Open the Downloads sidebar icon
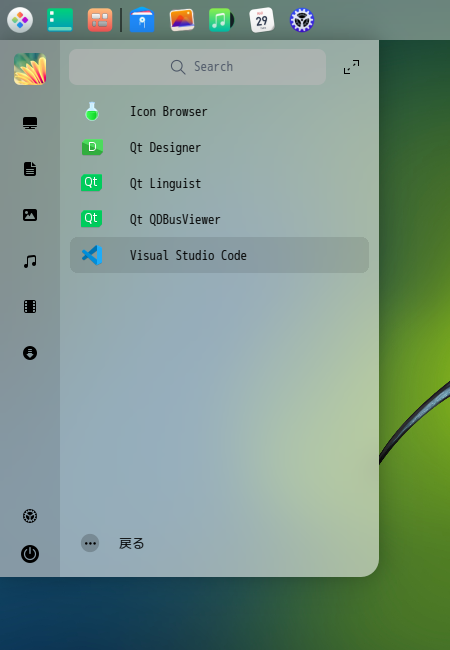Viewport: 450px width, 650px height. (30, 353)
